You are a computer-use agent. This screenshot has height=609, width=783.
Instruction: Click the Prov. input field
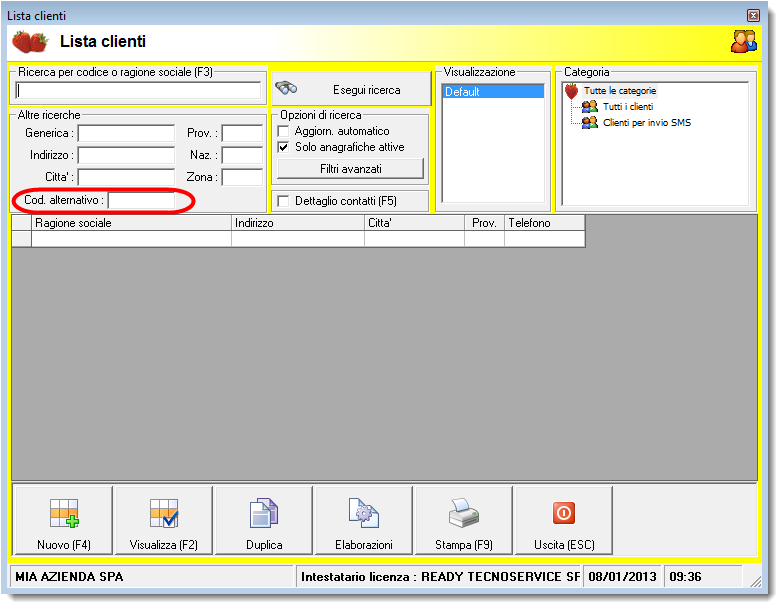[x=242, y=134]
